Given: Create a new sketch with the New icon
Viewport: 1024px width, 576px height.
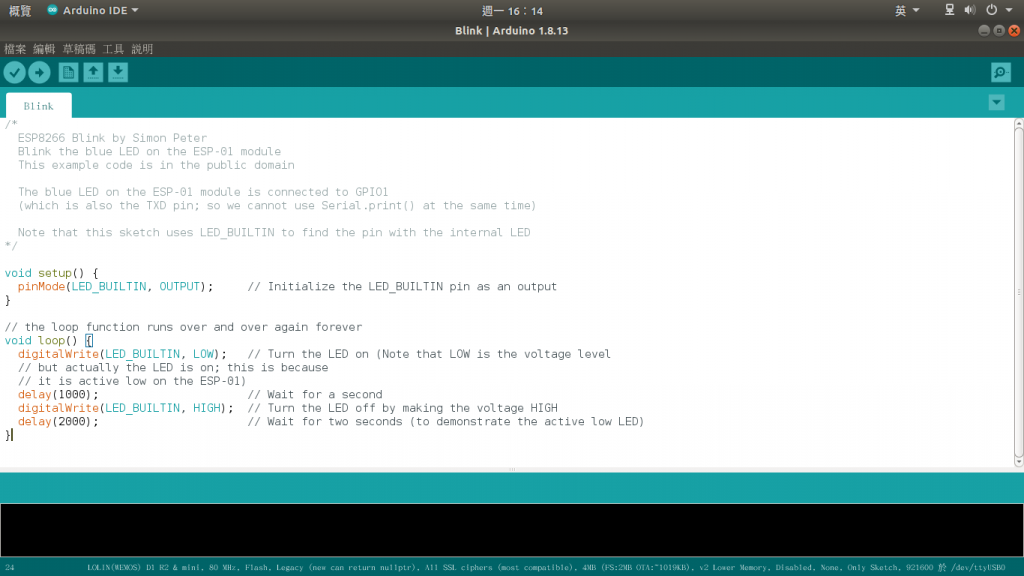Looking at the screenshot, I should coord(68,72).
